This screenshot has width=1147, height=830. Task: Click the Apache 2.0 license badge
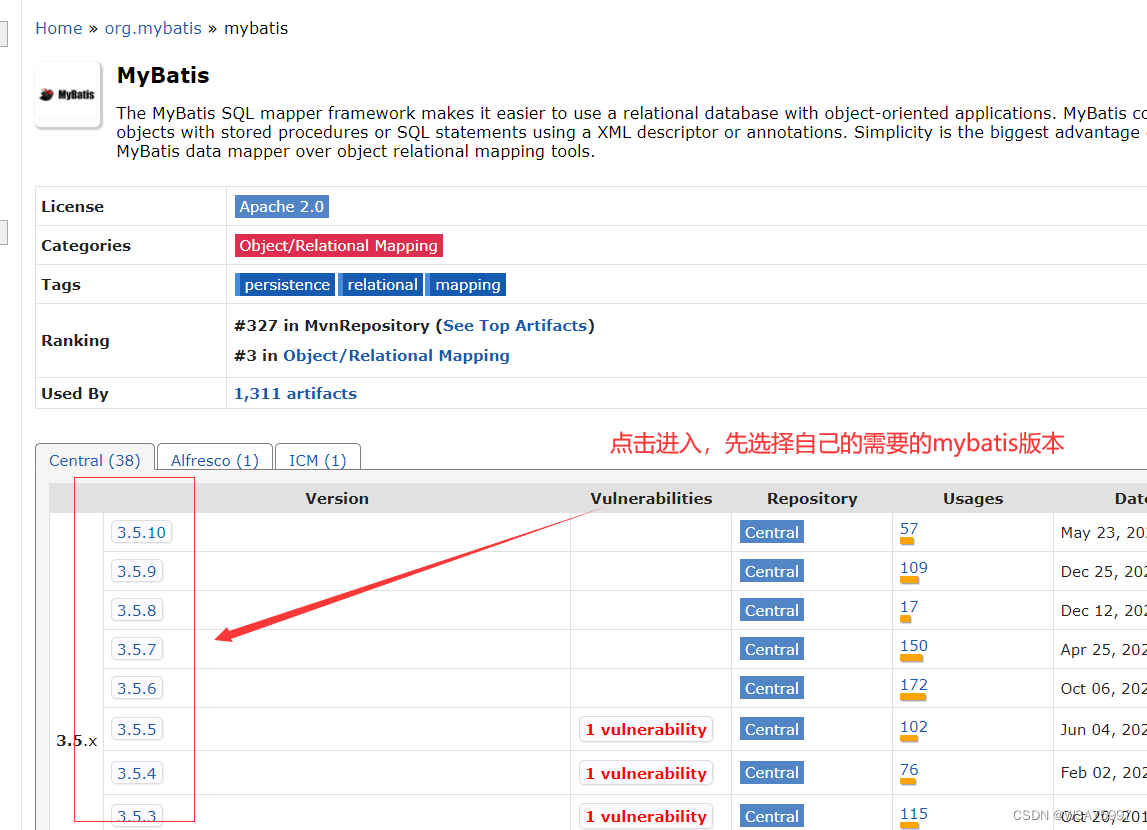click(282, 207)
